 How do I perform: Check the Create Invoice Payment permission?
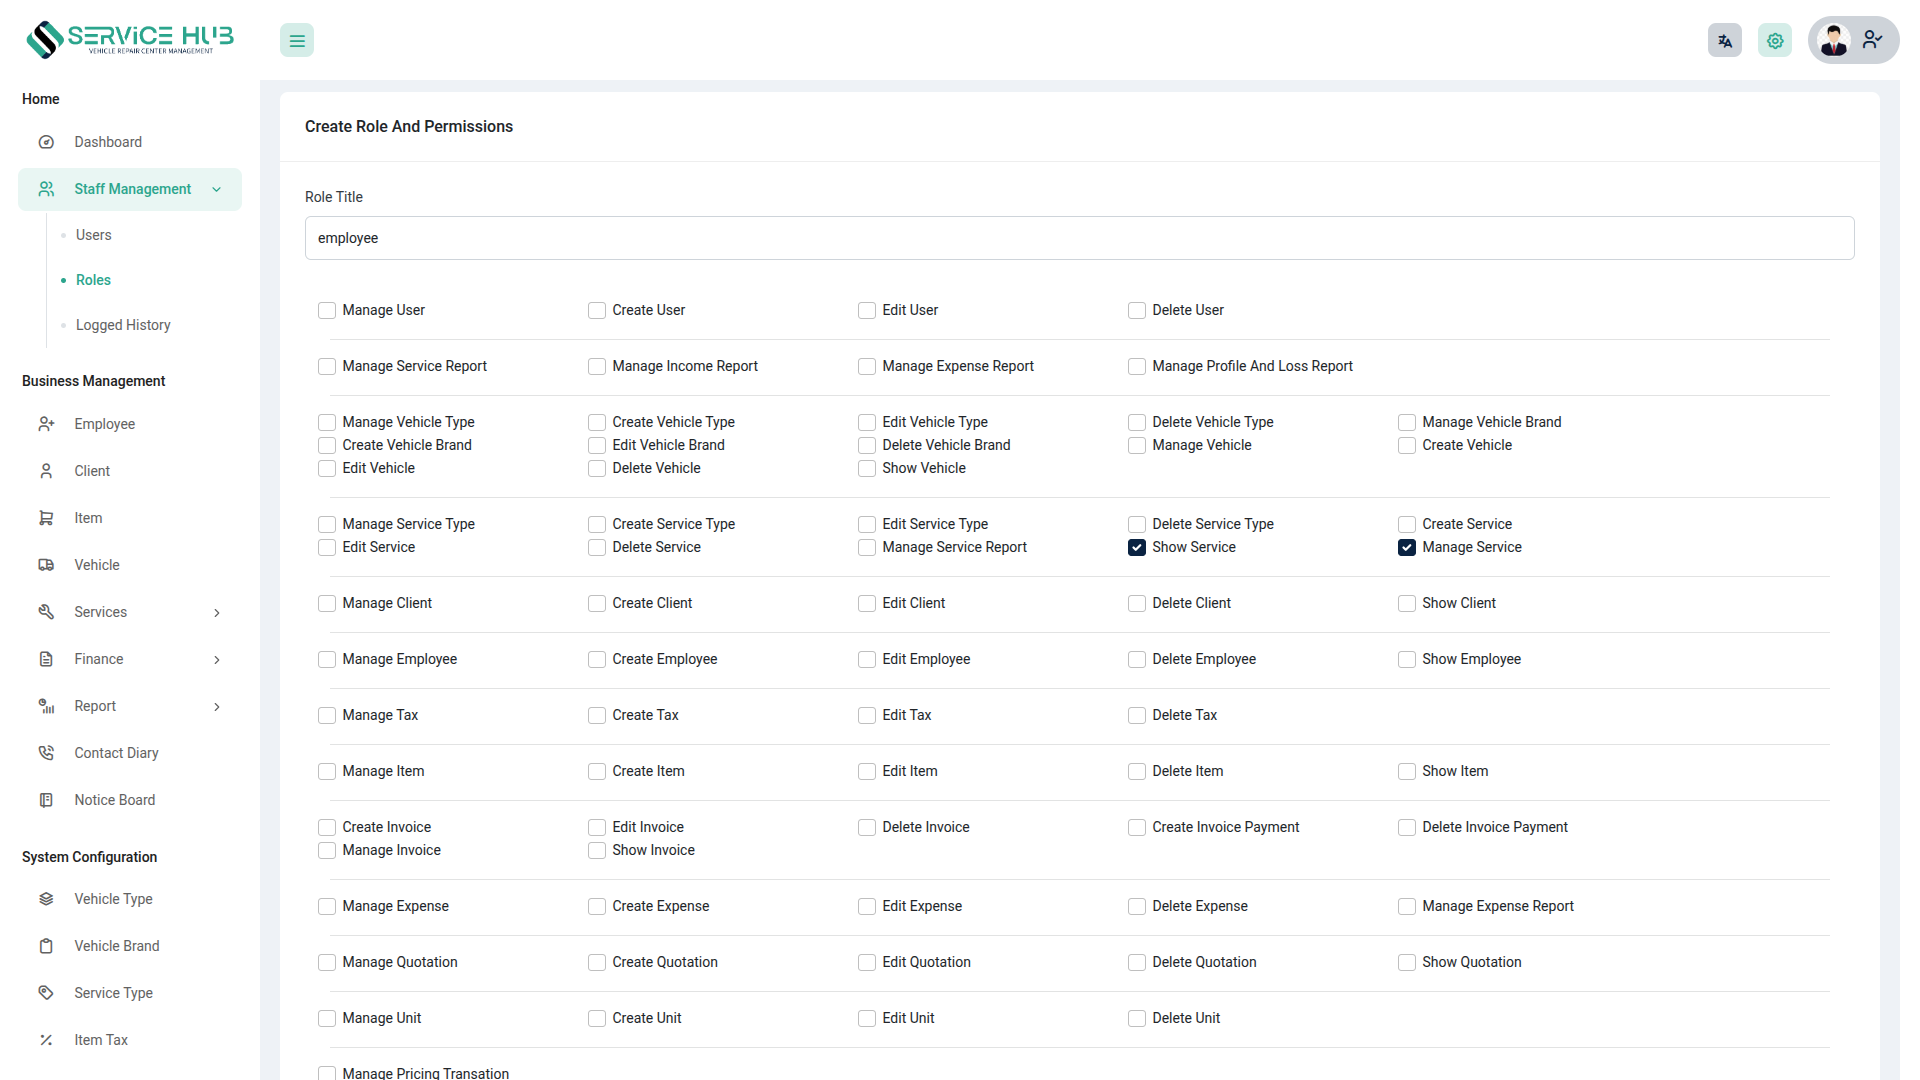[x=1136, y=828]
